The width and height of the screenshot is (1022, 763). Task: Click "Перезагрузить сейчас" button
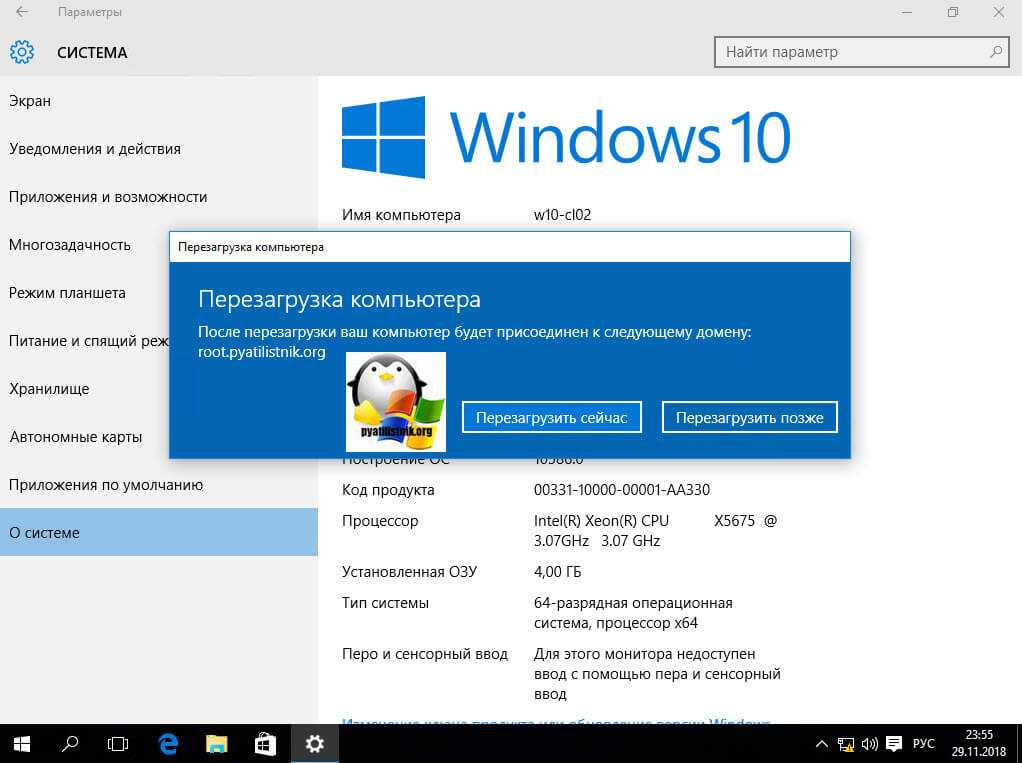point(551,418)
